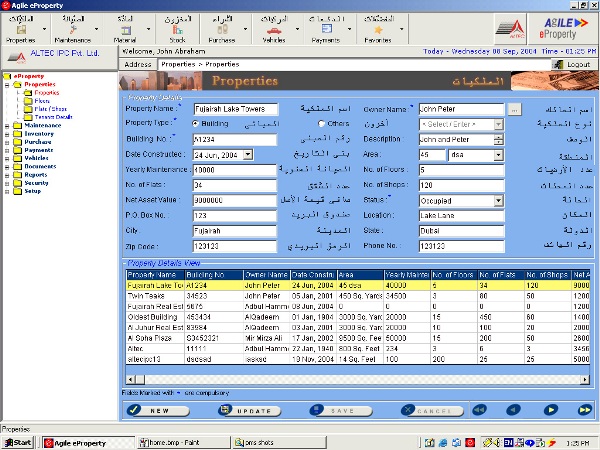The image size is (600, 450).
Task: Select the Others property type radio
Action: click(x=321, y=123)
